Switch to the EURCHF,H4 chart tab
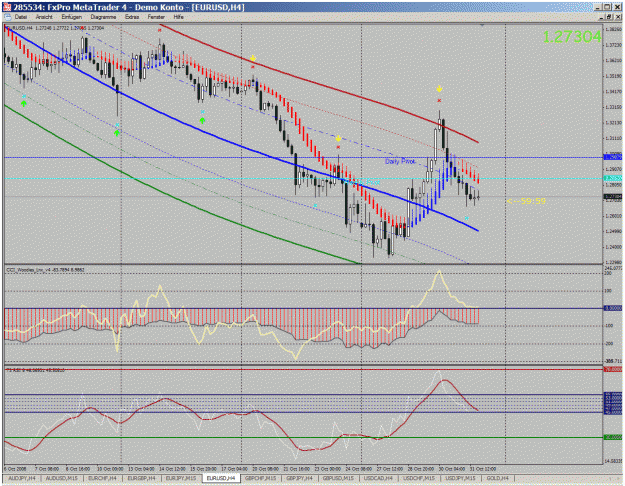 pyautogui.click(x=102, y=478)
